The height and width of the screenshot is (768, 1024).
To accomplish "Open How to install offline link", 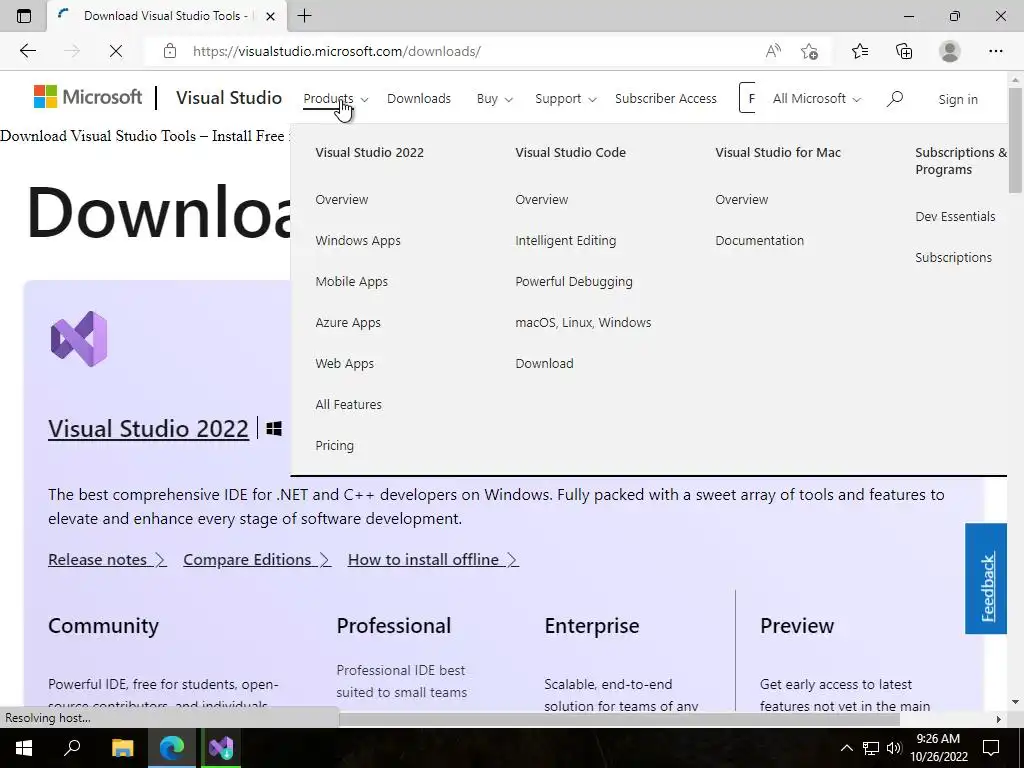I will (433, 560).
